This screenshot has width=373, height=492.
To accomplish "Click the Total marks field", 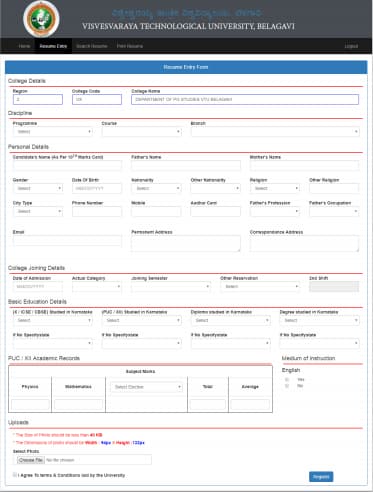I will coord(208,404).
